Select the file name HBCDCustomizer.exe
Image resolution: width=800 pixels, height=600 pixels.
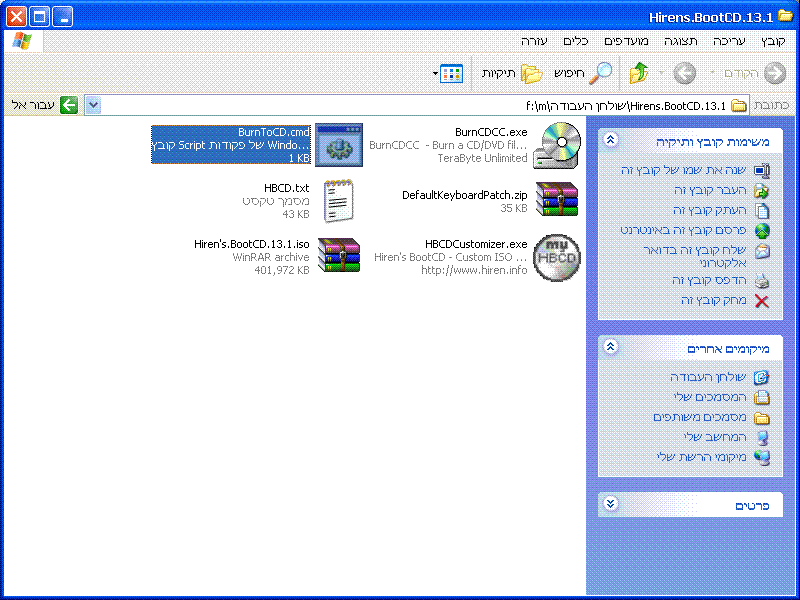pos(476,244)
